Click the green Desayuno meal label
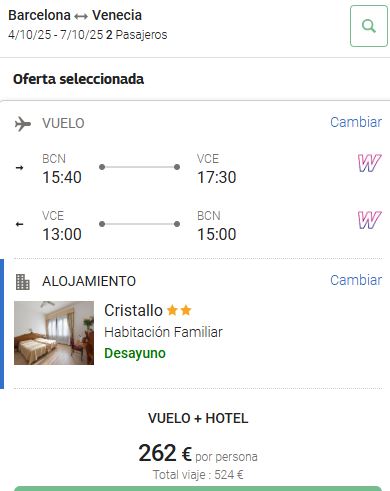This screenshot has width=390, height=491. [x=135, y=353]
